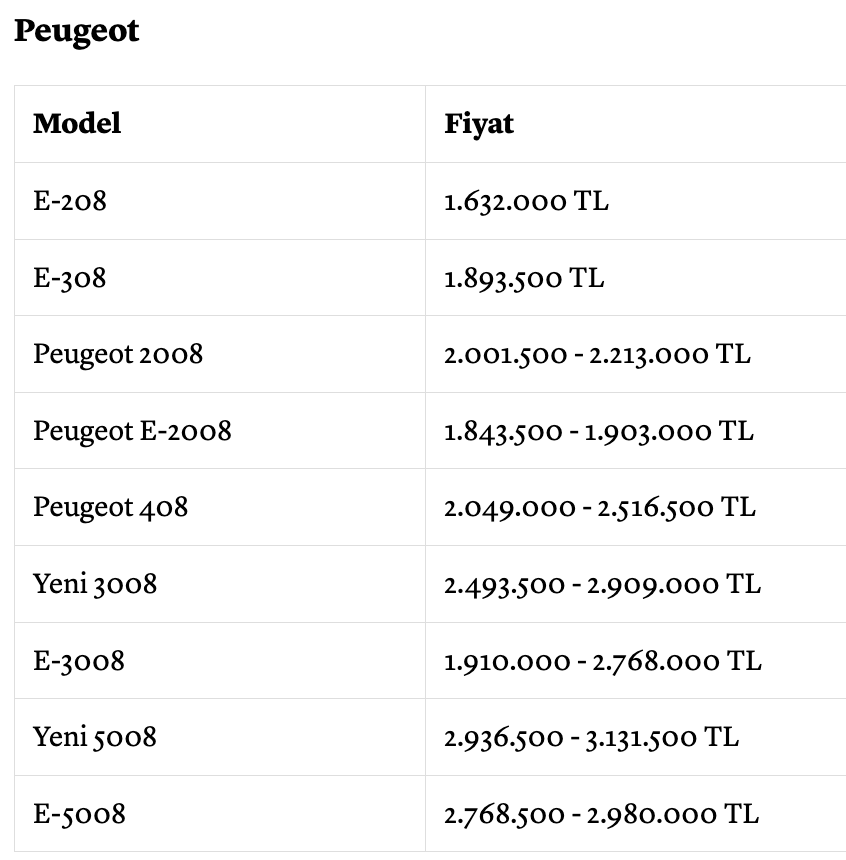
Task: Select the E-308 row label
Action: [70, 278]
